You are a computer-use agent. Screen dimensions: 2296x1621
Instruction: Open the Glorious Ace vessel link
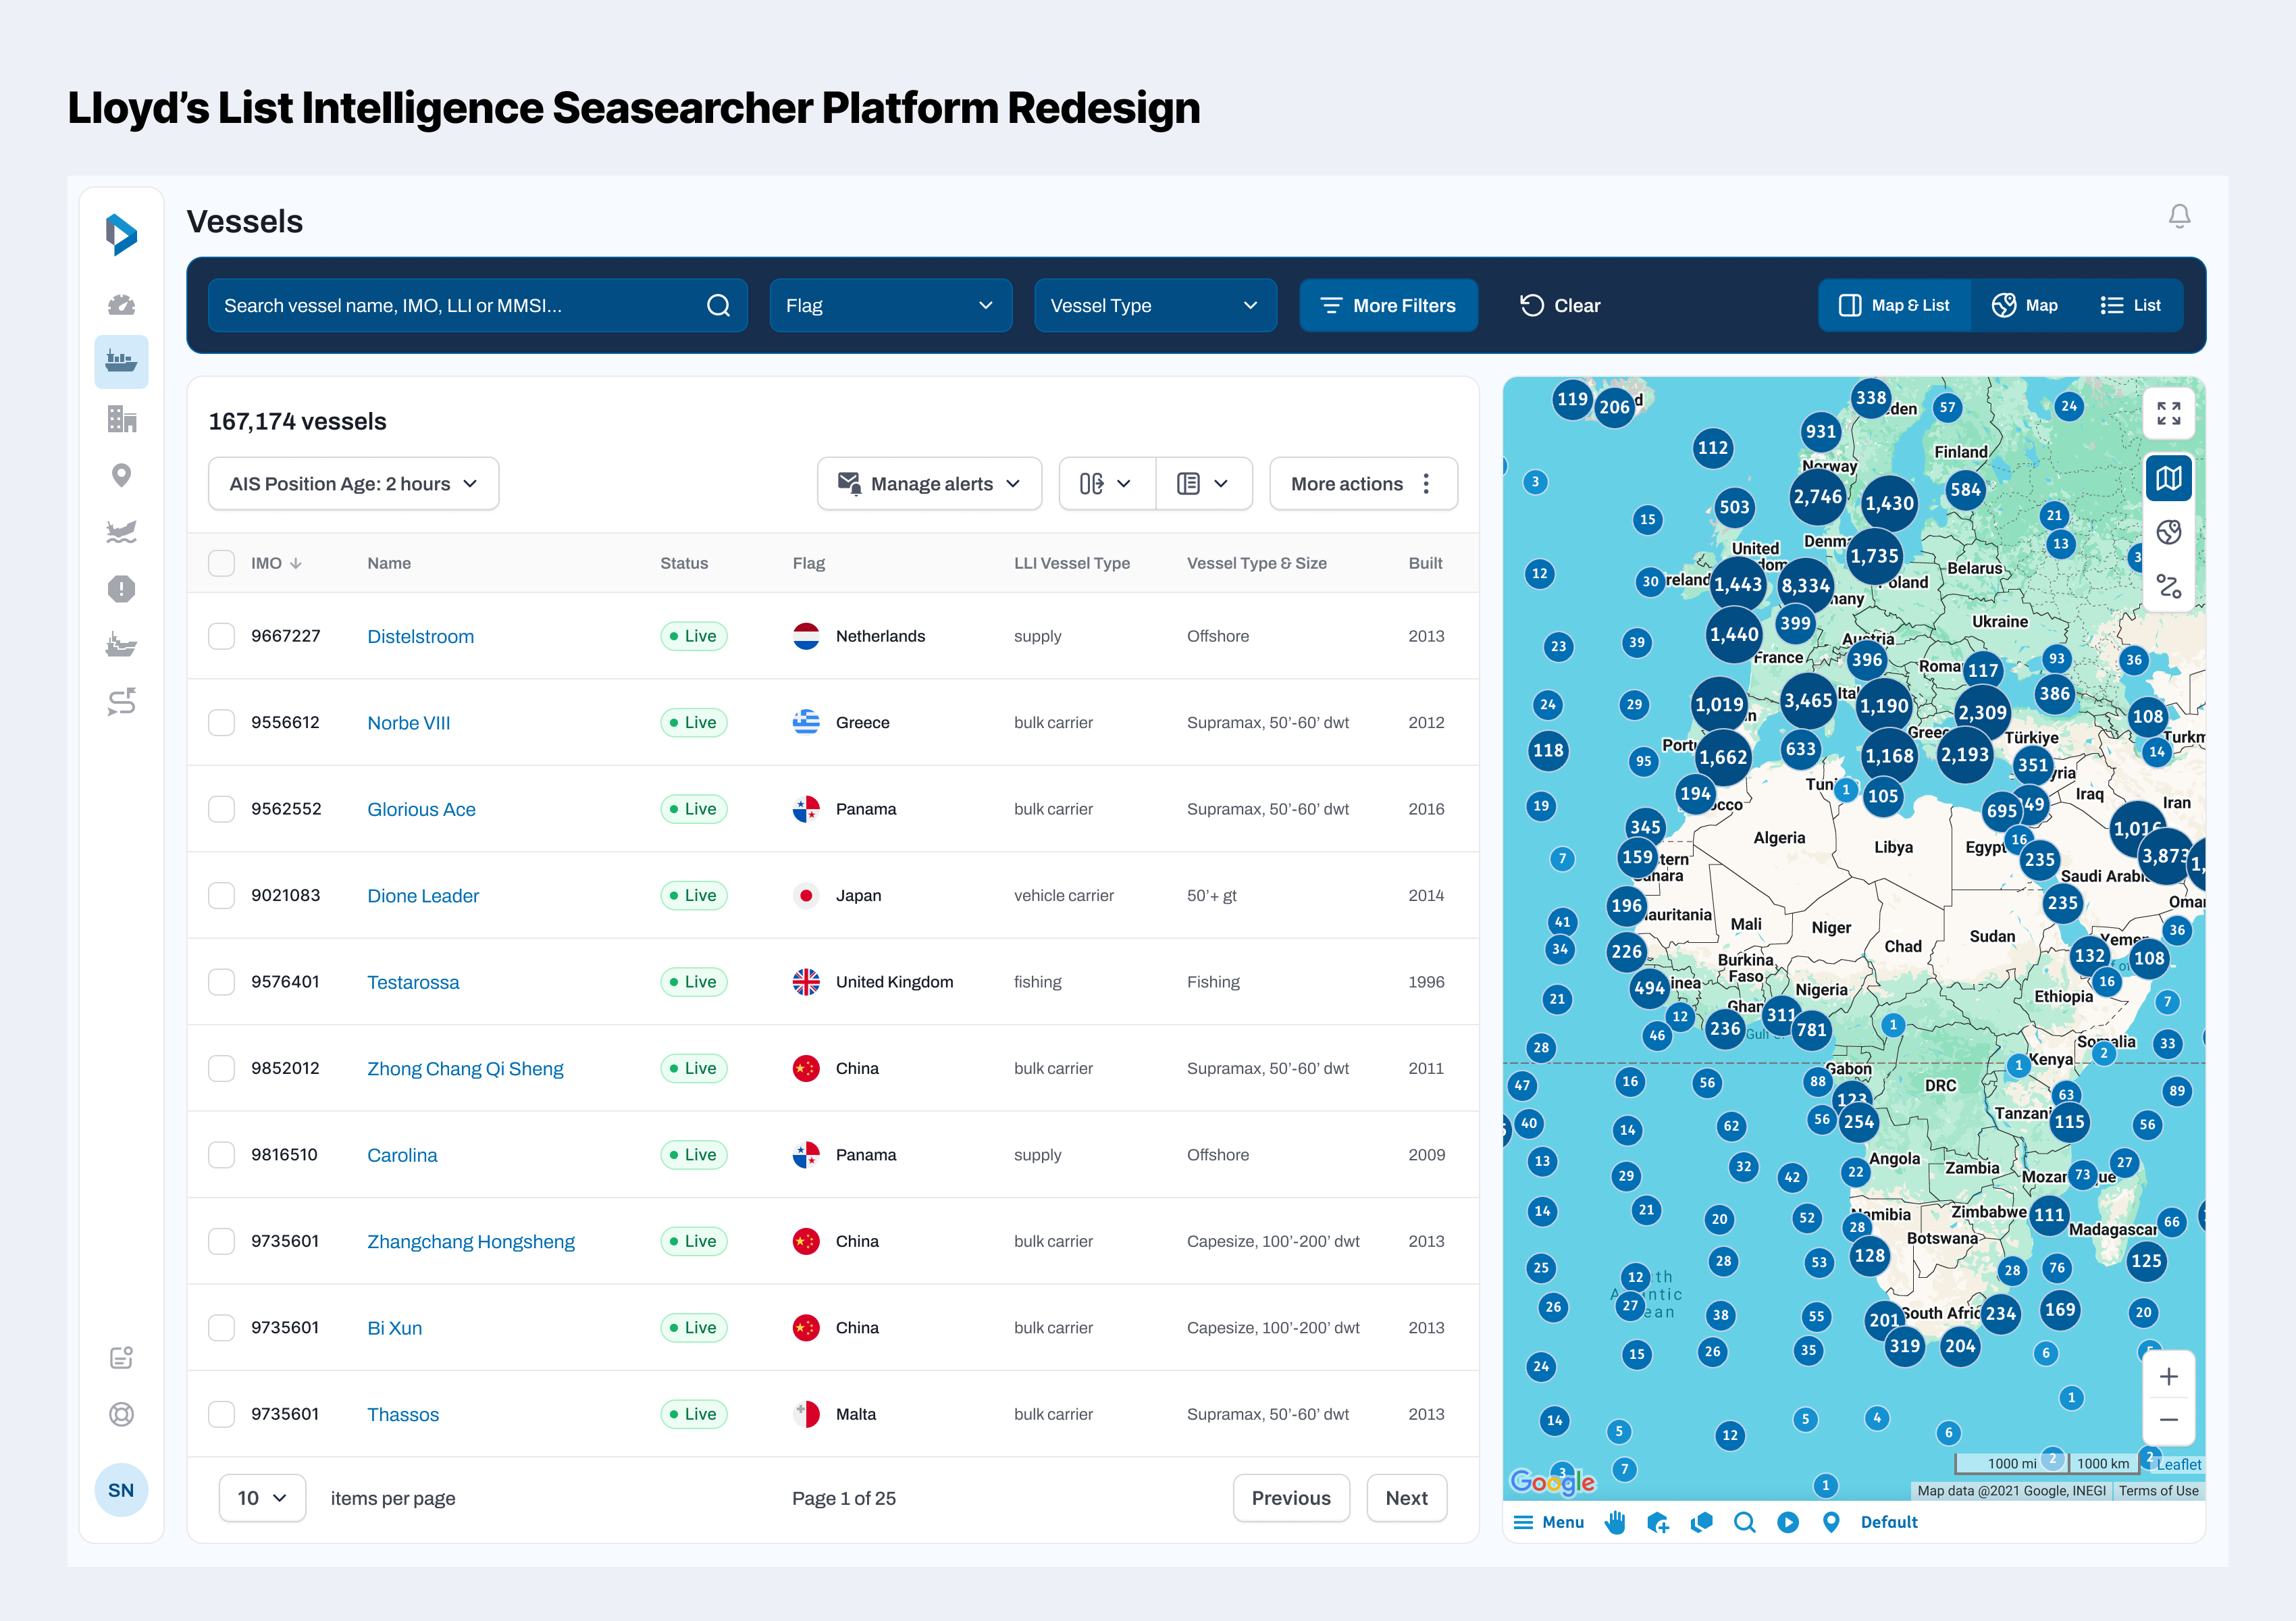coord(421,809)
